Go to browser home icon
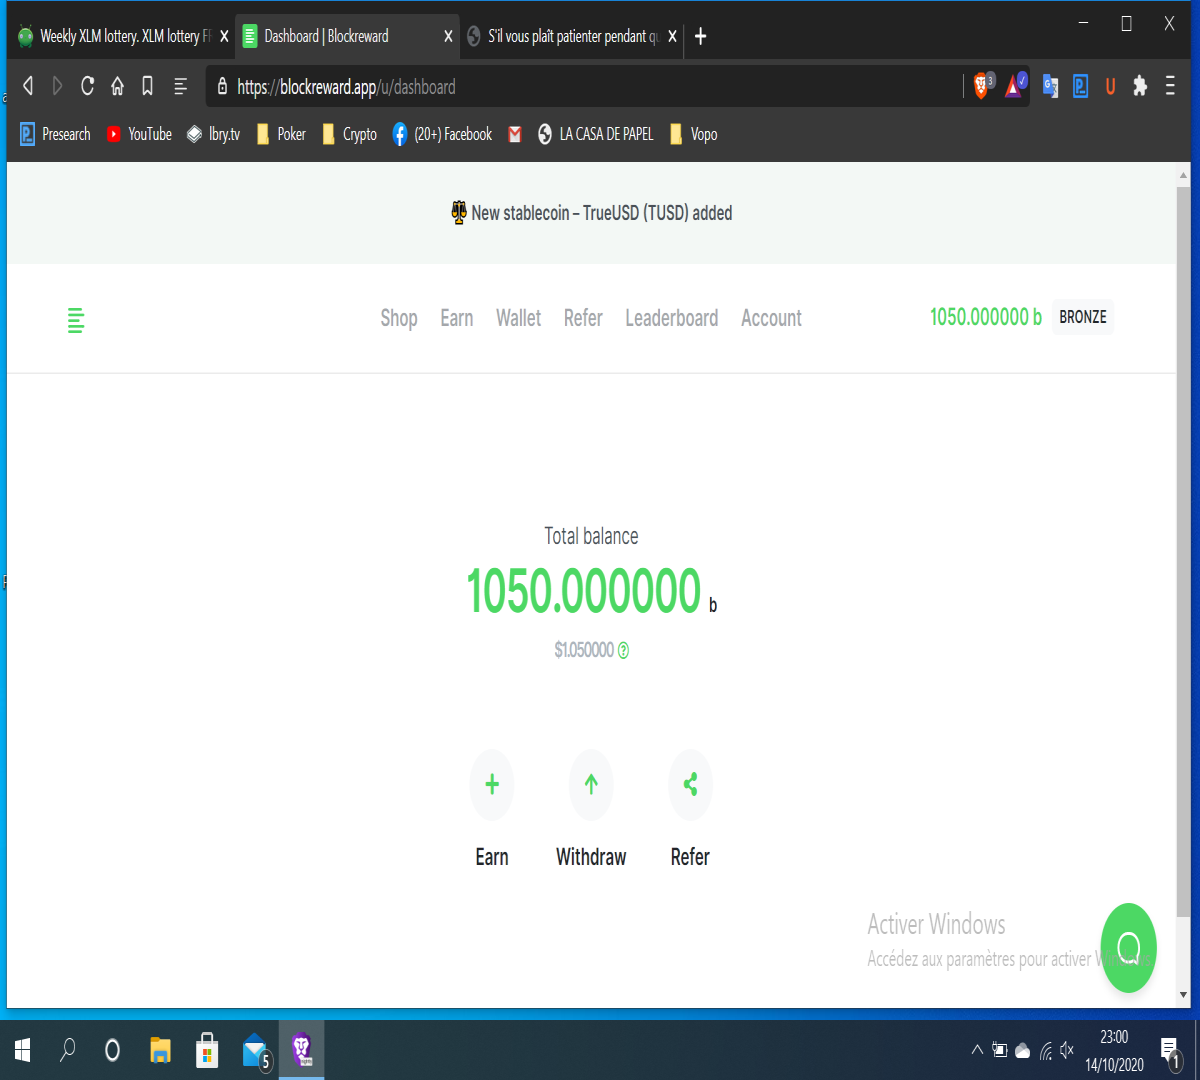The width and height of the screenshot is (1200, 1080). pos(117,86)
